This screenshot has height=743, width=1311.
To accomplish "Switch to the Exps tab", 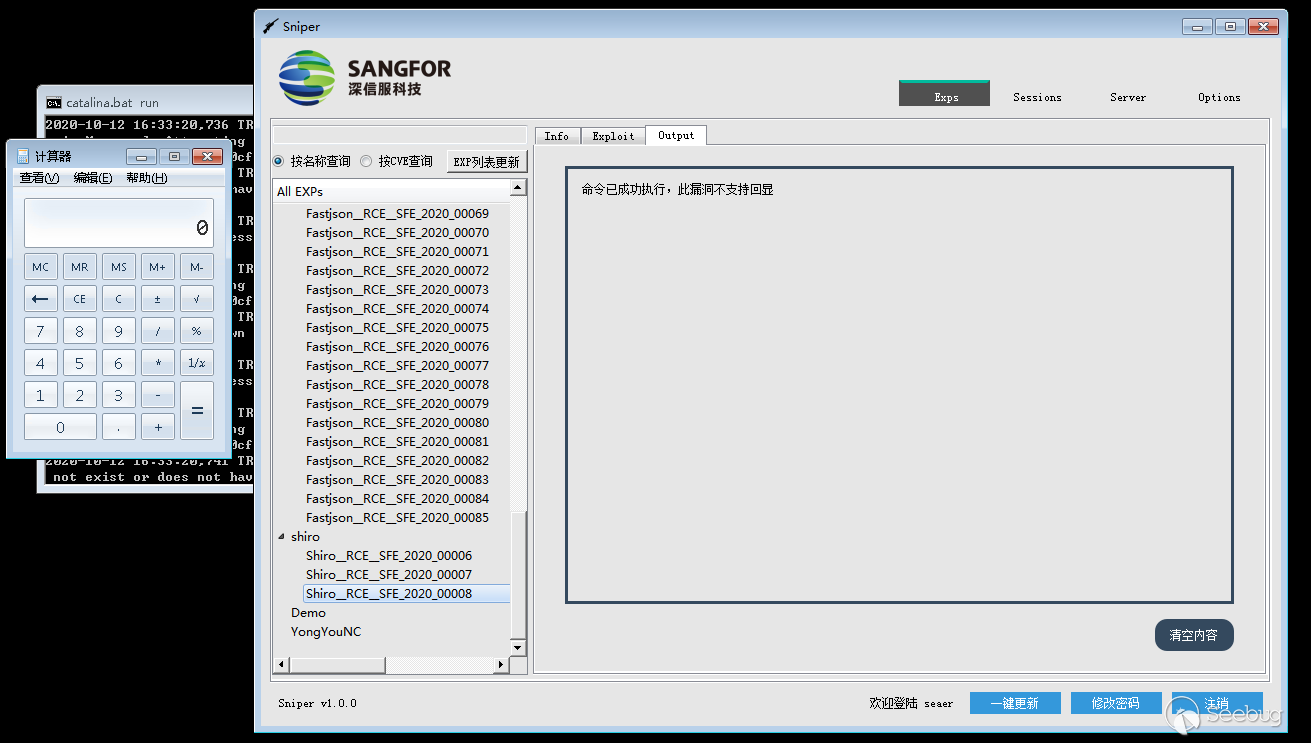I will (944, 94).
